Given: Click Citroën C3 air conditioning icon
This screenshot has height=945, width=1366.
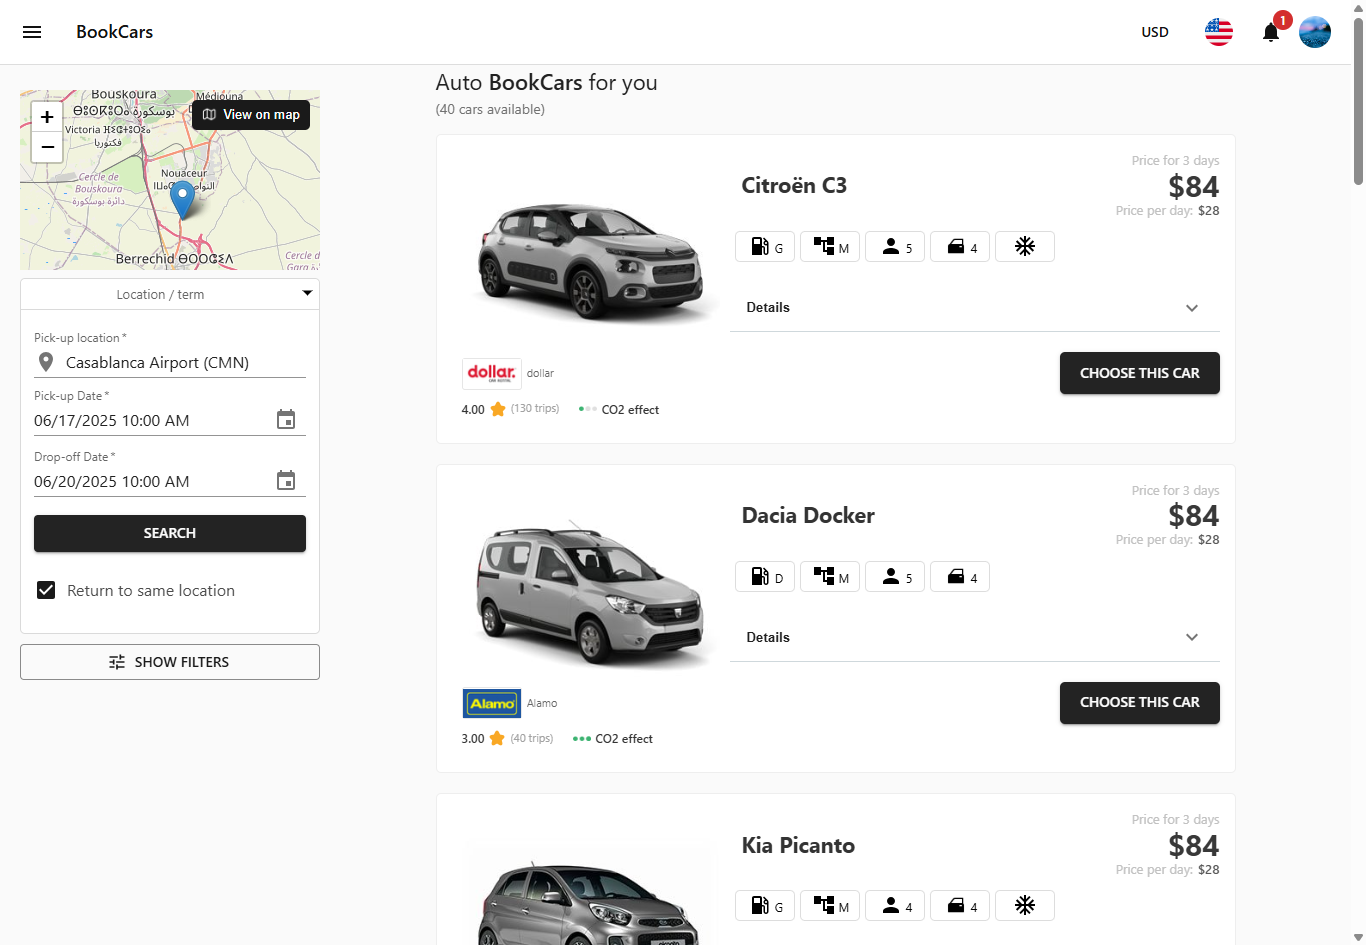Looking at the screenshot, I should (x=1025, y=247).
